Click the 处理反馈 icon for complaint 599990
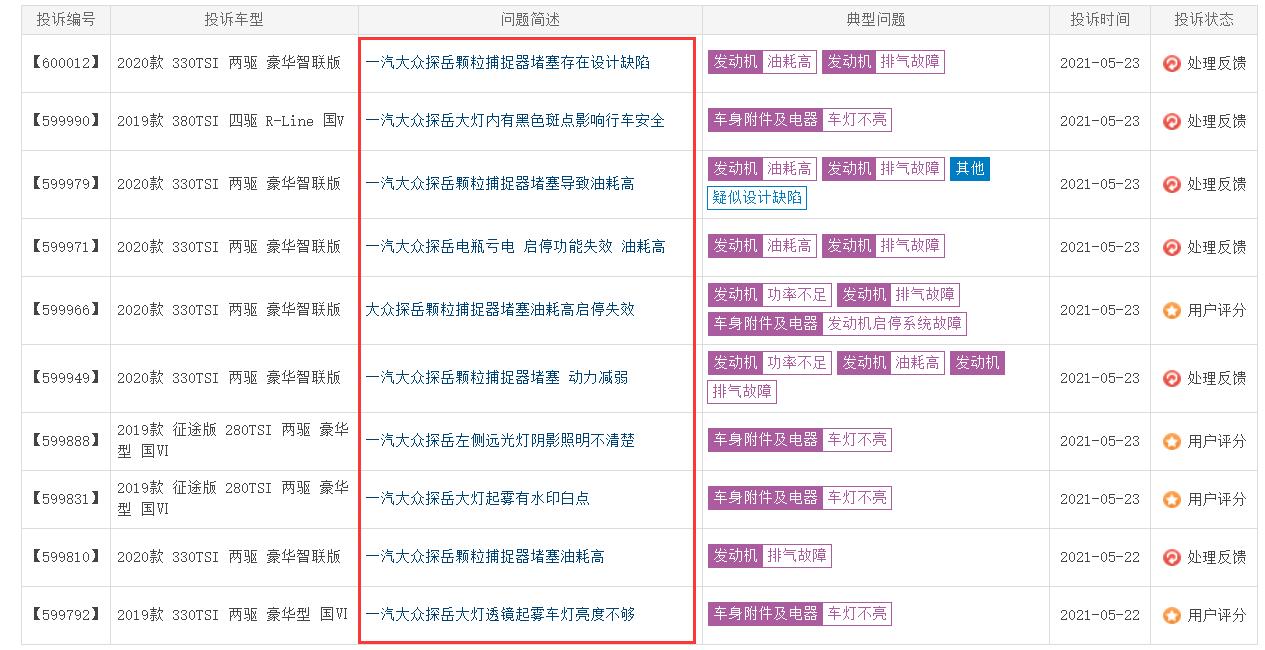The image size is (1265, 650). click(x=1171, y=121)
